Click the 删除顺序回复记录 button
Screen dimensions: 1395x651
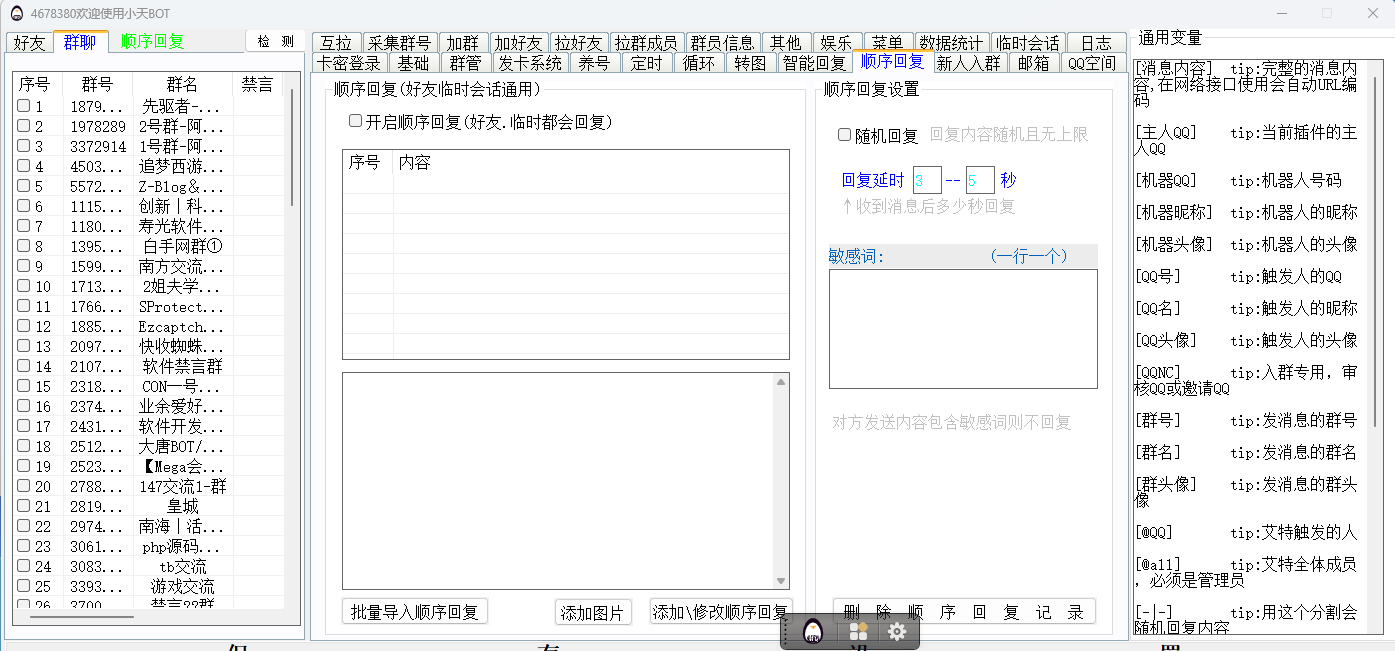(x=963, y=612)
